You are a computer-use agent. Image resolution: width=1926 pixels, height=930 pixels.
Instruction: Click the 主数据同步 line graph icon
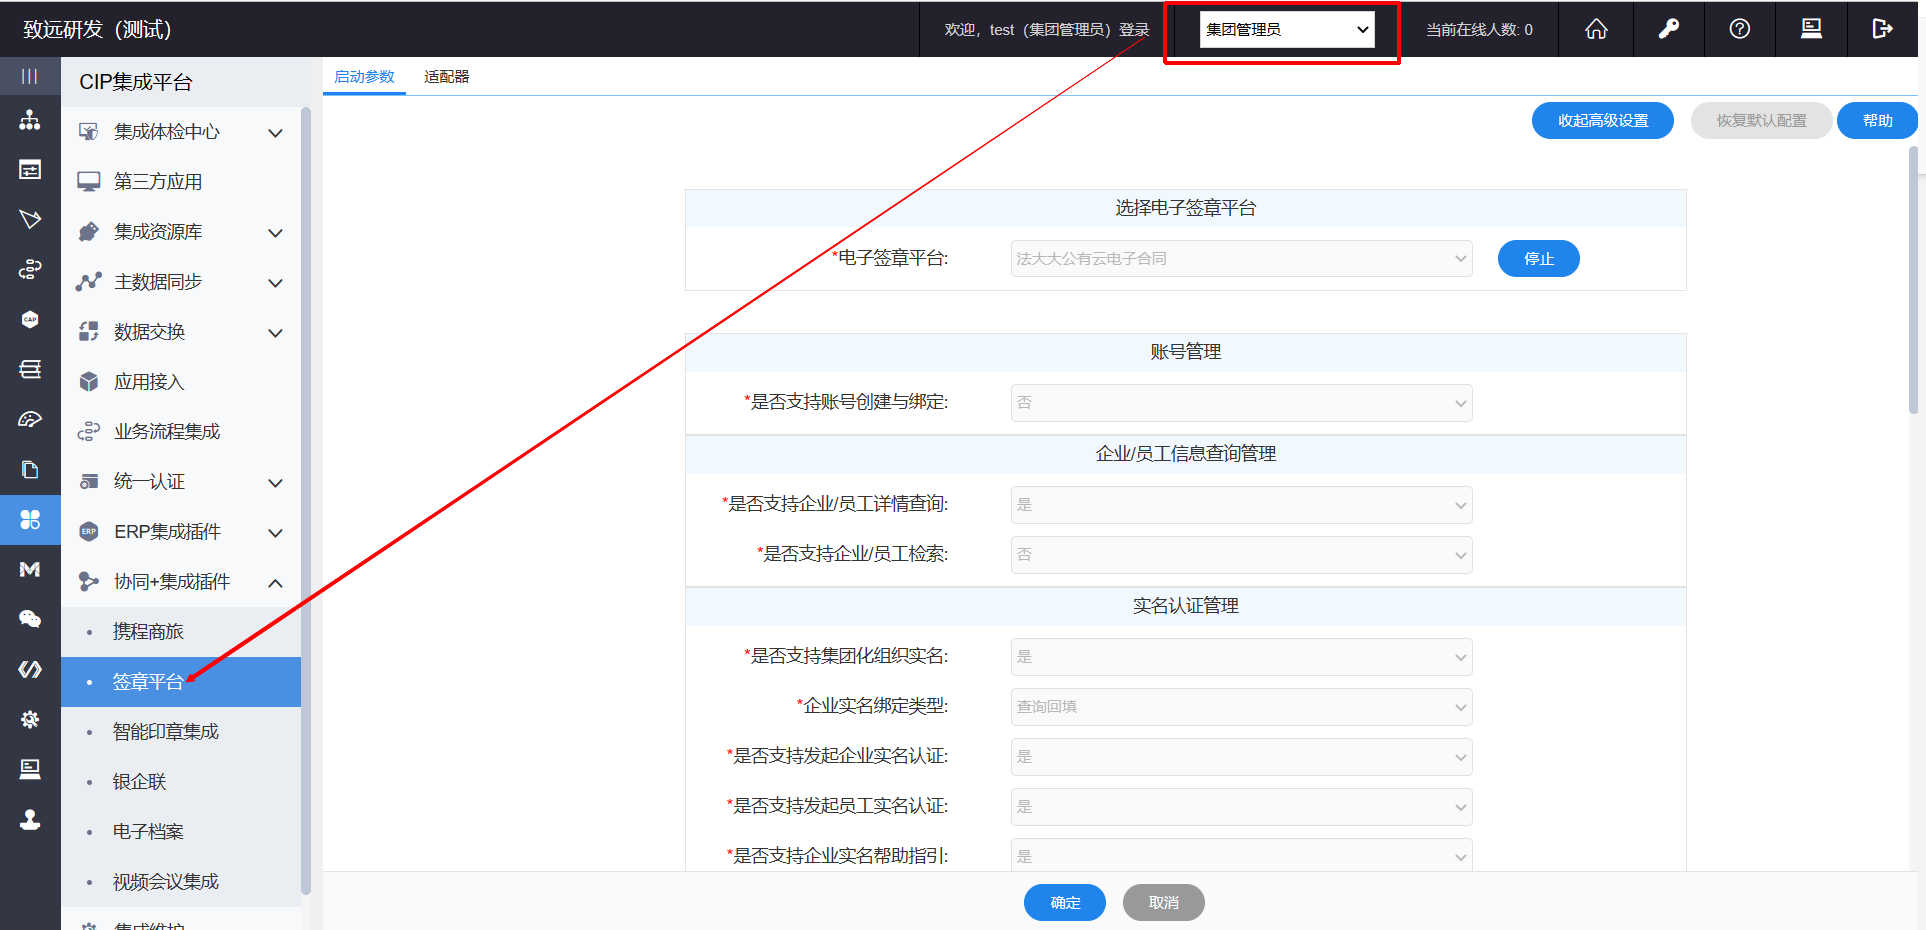89,282
